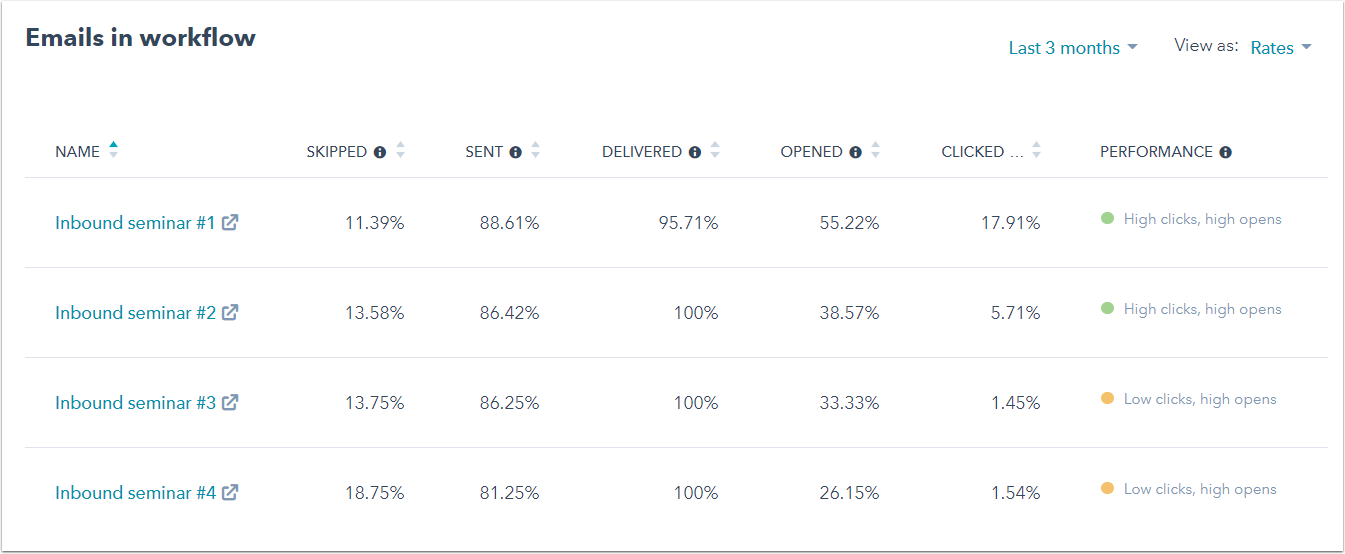Sort by the Skipped column arrows
1345x554 pixels.
[x=400, y=151]
